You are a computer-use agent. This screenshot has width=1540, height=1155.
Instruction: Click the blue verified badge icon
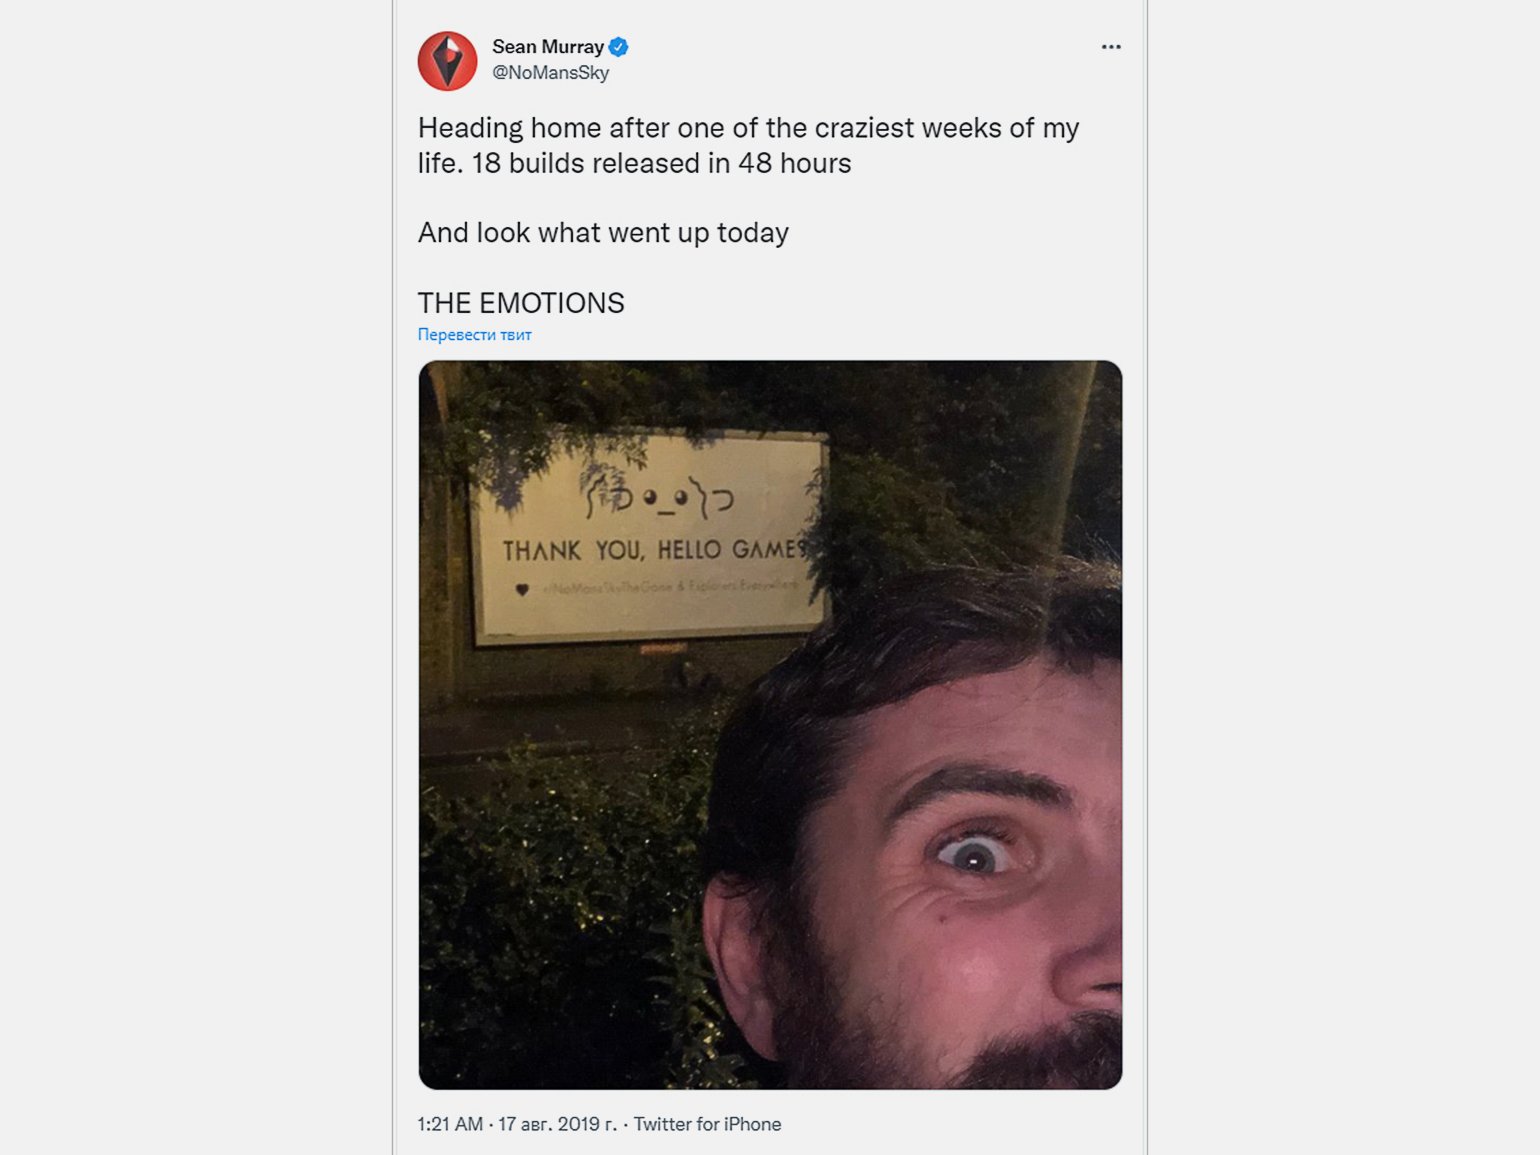click(619, 47)
